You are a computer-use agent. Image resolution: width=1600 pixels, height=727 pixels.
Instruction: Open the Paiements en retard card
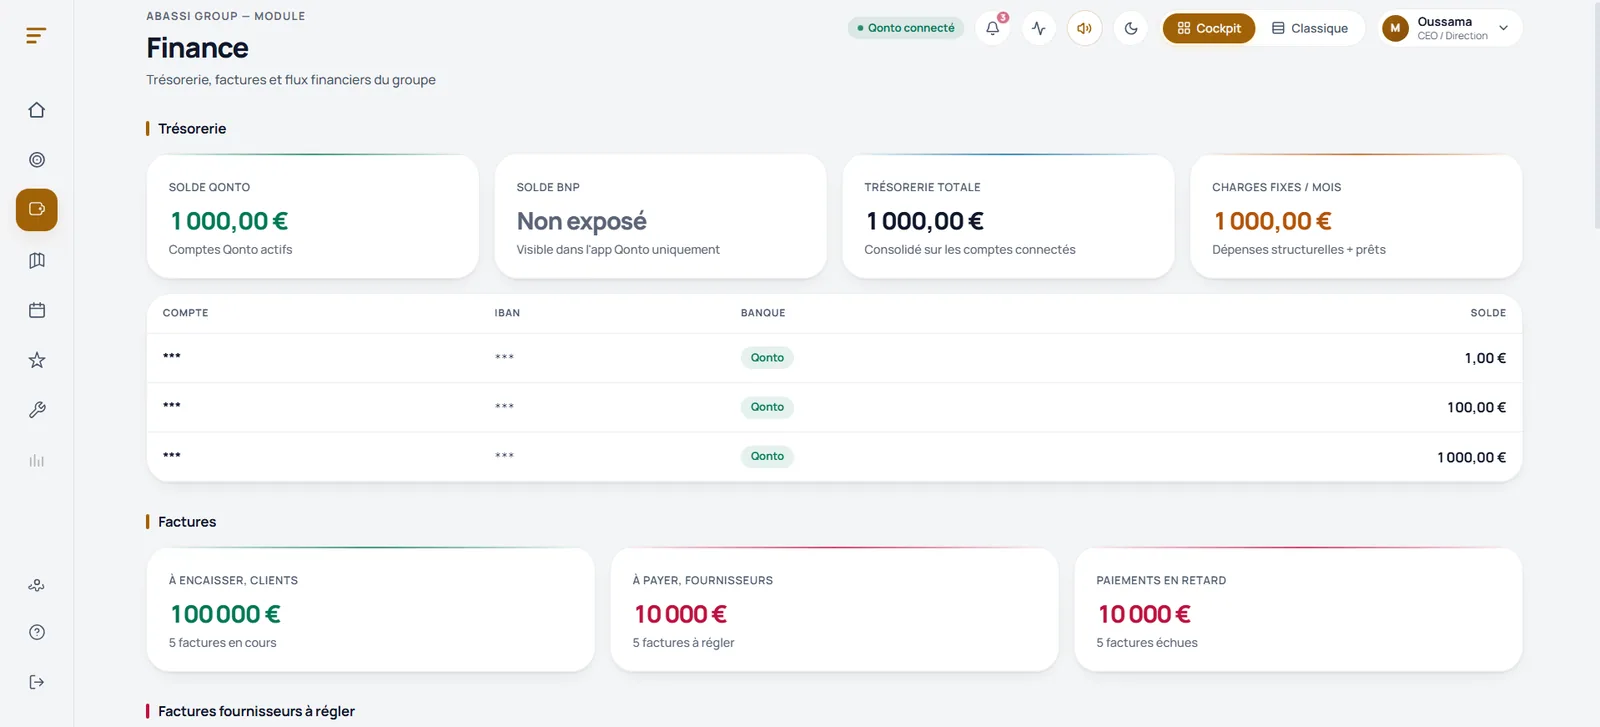pyautogui.click(x=1298, y=609)
